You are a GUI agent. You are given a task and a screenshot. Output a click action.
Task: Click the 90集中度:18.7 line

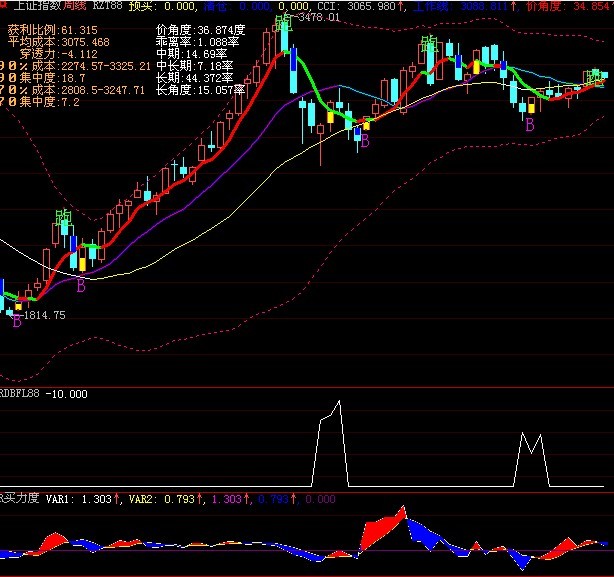[42, 78]
